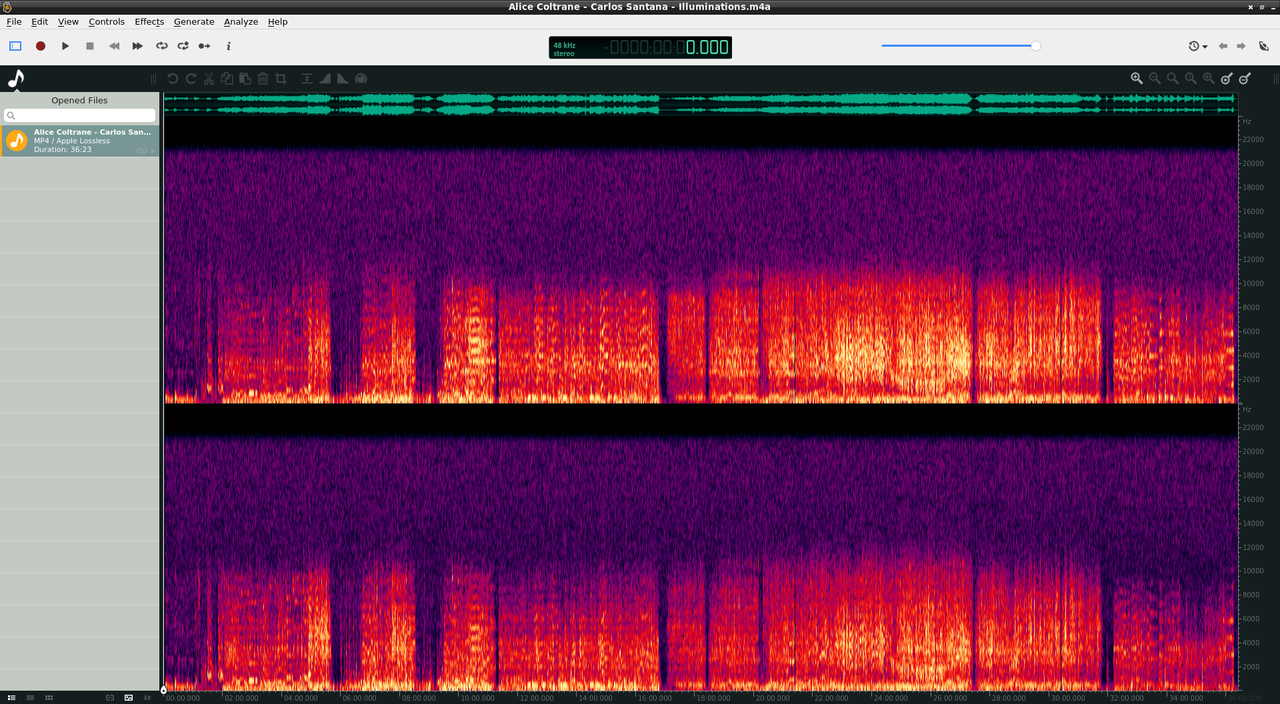1280x704 pixels.
Task: Click the rightmost top toolbar icon
Action: coord(1264,46)
